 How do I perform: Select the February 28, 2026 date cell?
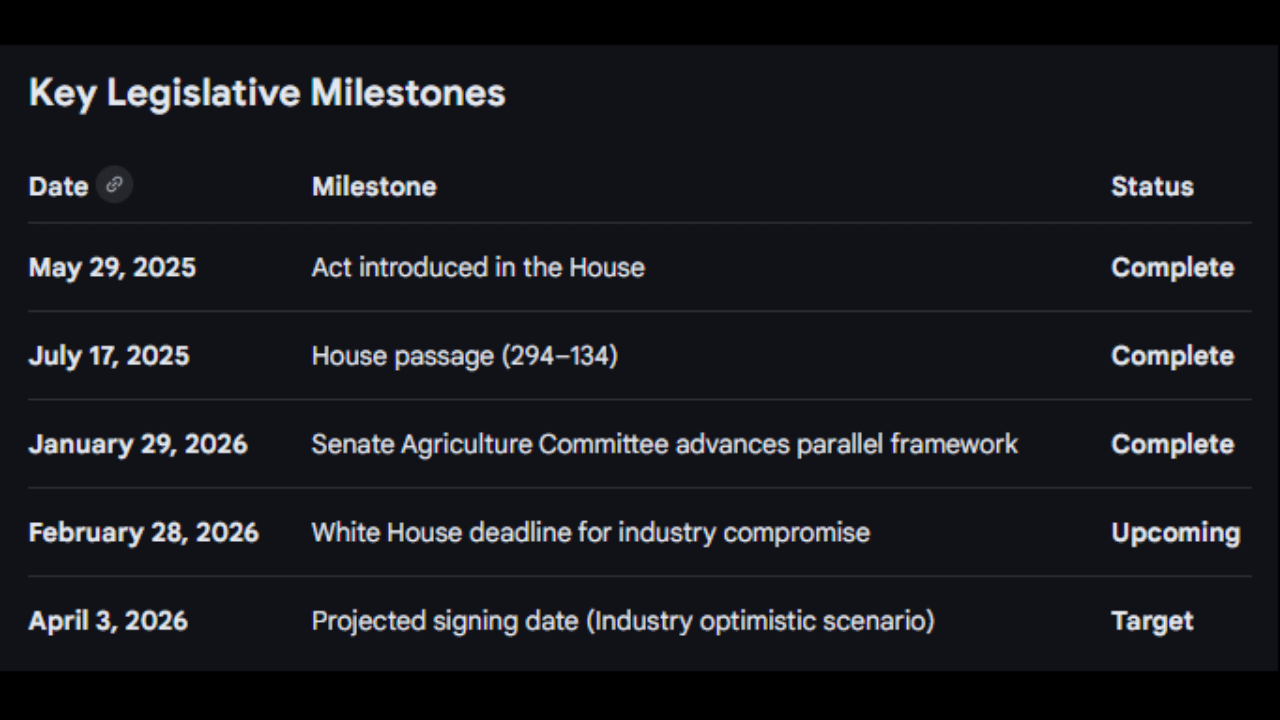[x=143, y=532]
